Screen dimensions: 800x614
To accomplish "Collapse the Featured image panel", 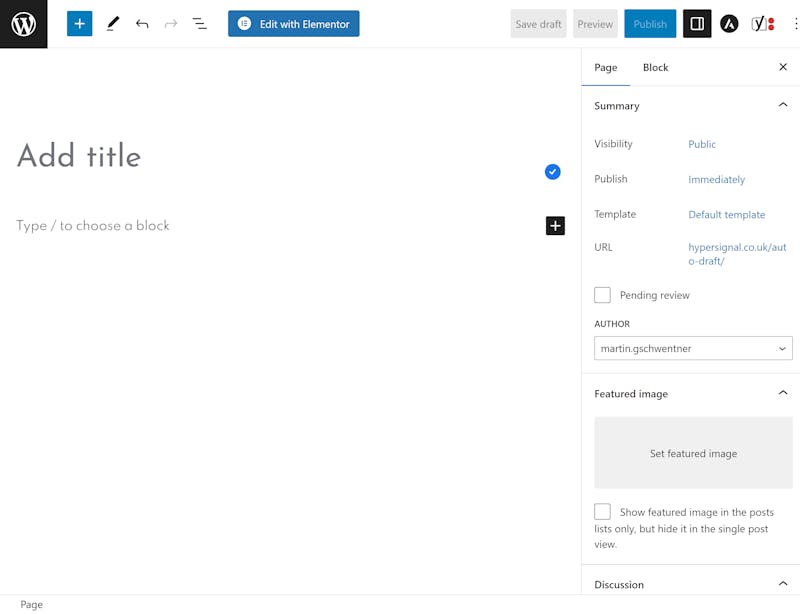I will coord(783,393).
